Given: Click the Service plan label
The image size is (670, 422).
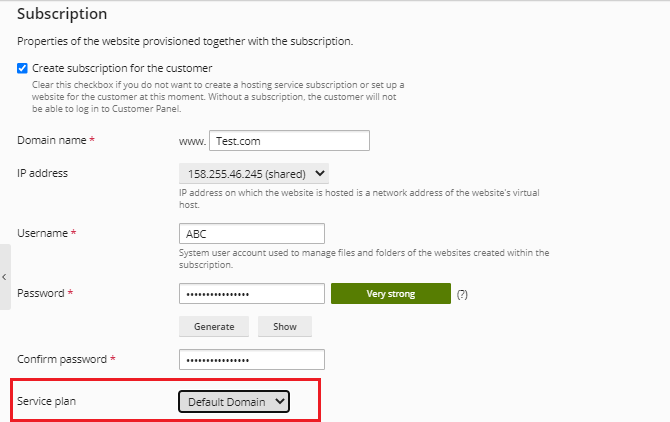Looking at the screenshot, I should (x=46, y=401).
